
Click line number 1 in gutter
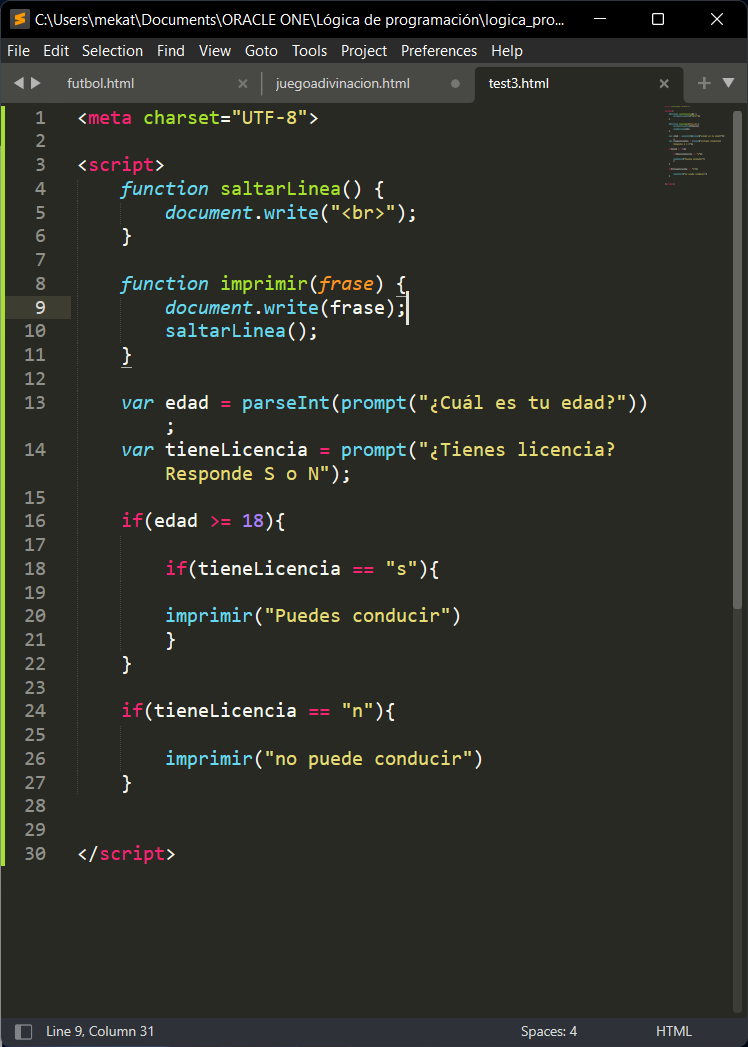click(x=40, y=118)
